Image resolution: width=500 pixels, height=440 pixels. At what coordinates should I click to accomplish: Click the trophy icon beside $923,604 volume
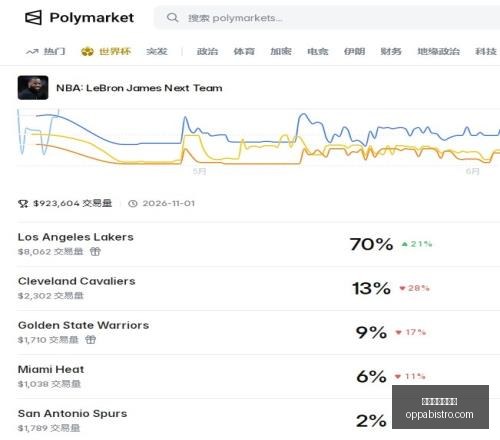(23, 203)
